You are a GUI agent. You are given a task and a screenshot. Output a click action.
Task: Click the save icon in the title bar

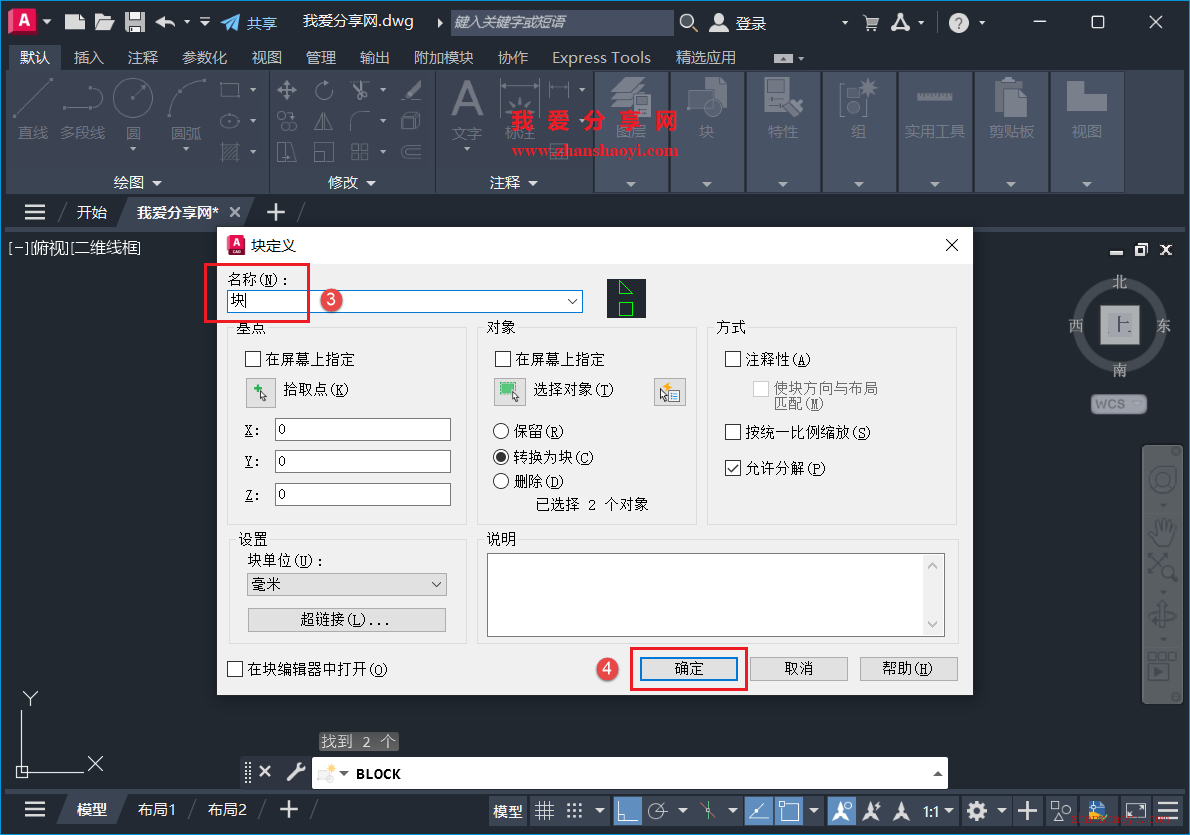[x=134, y=22]
